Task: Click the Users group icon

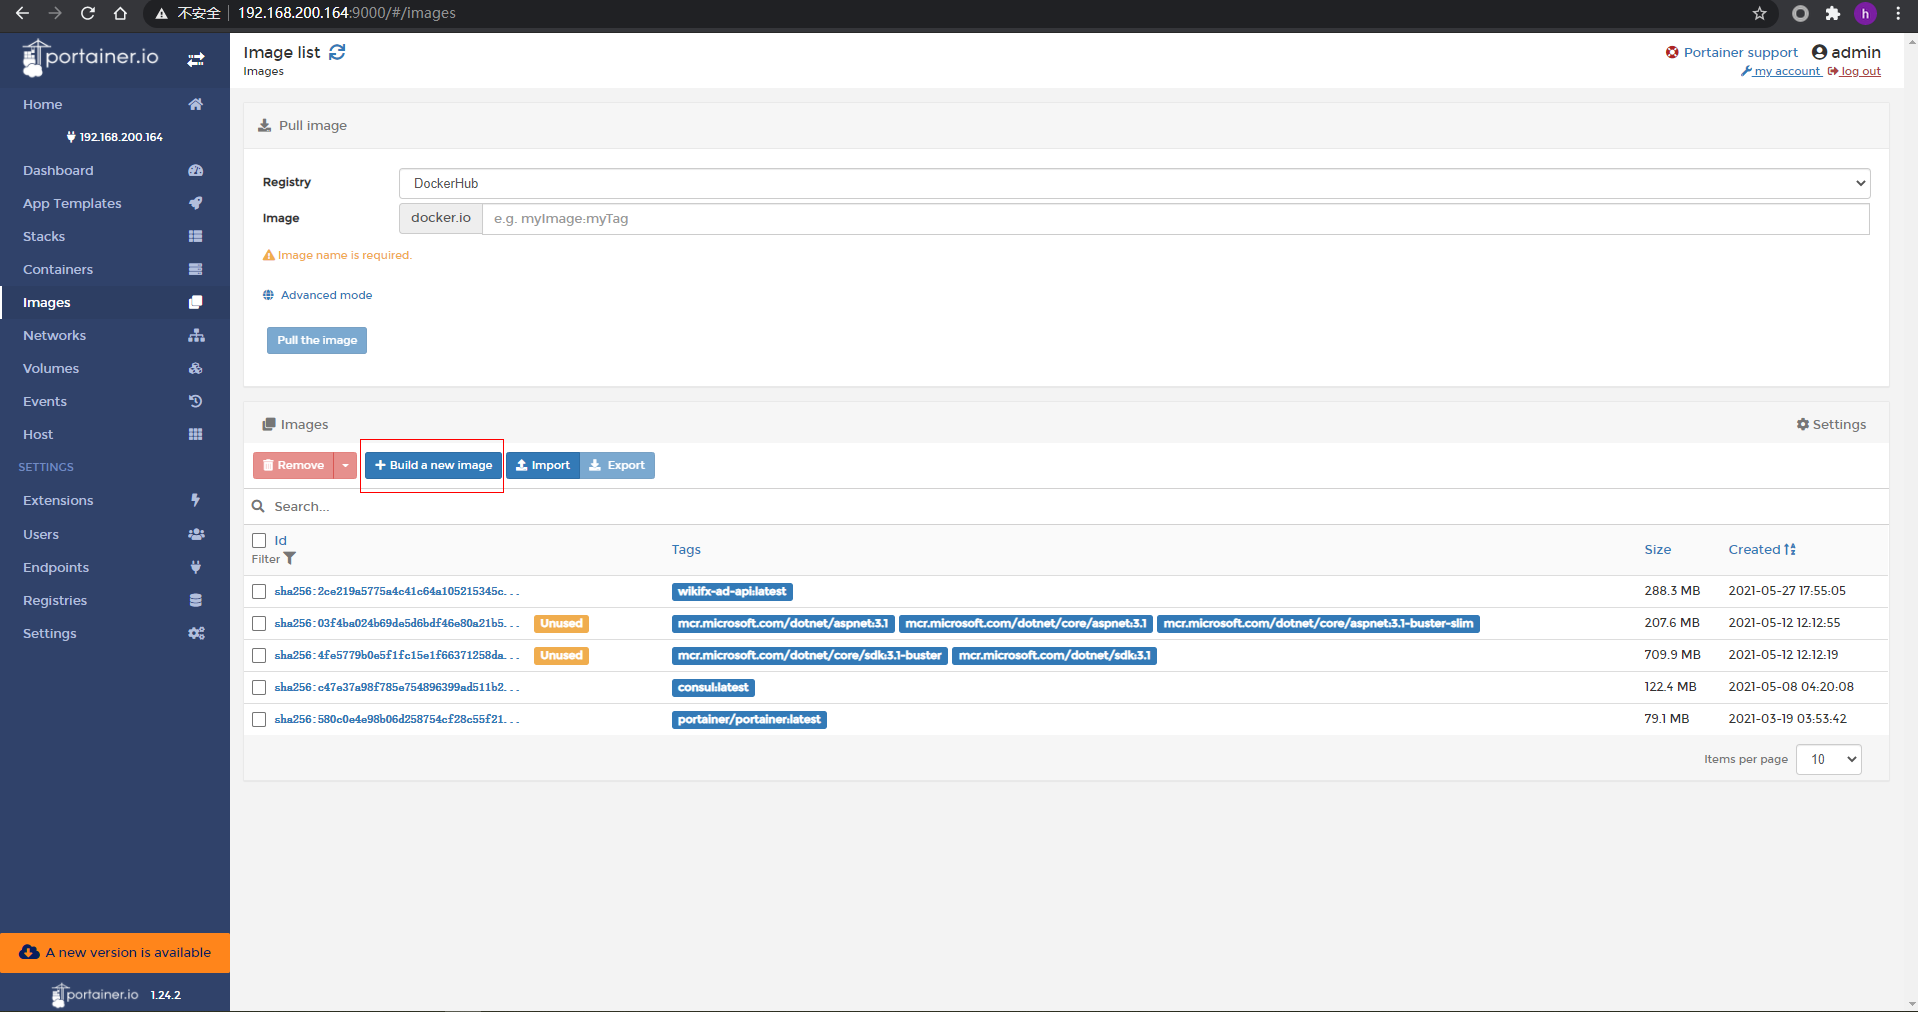Action: pos(196,534)
